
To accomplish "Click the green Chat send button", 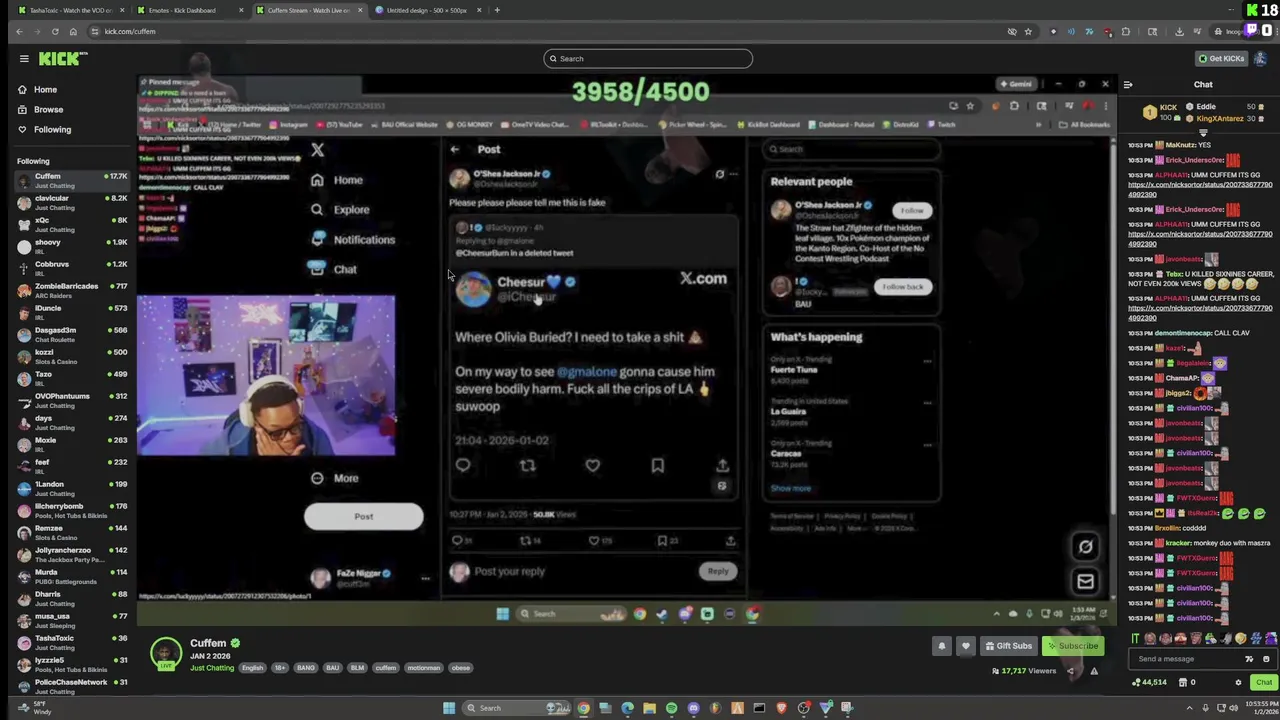I will click(x=1264, y=682).
